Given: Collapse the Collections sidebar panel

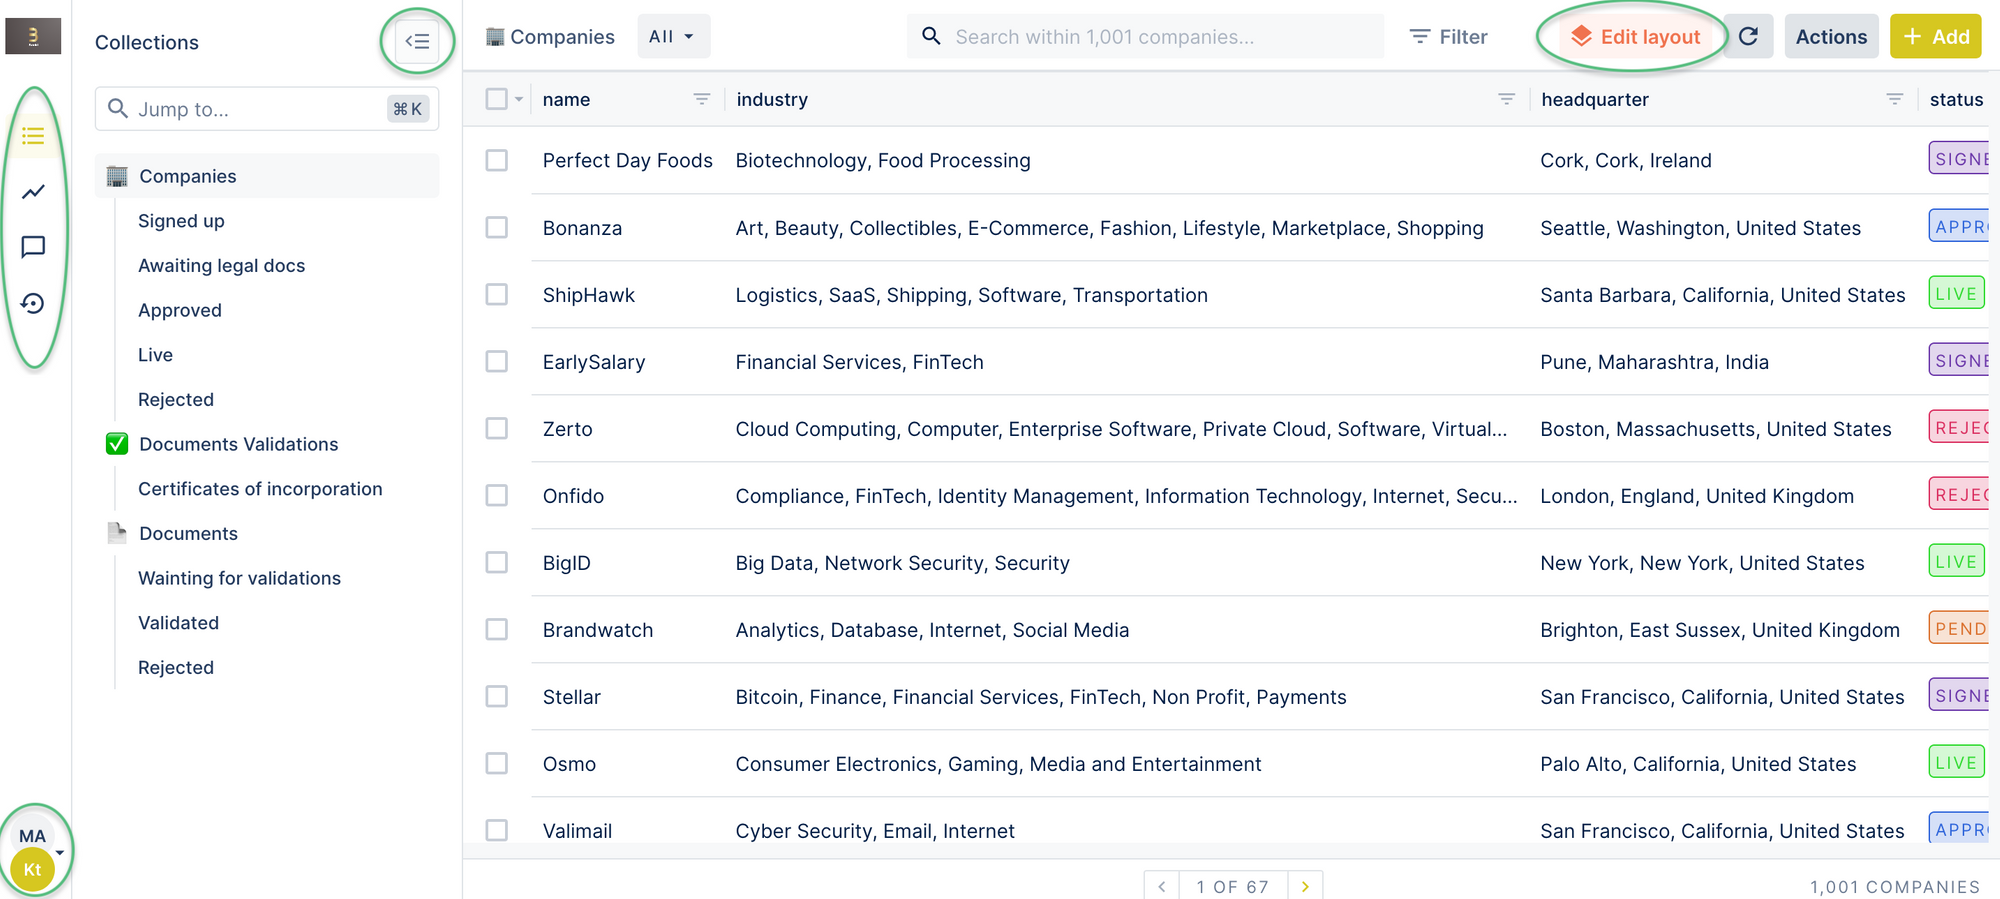Looking at the screenshot, I should (417, 41).
